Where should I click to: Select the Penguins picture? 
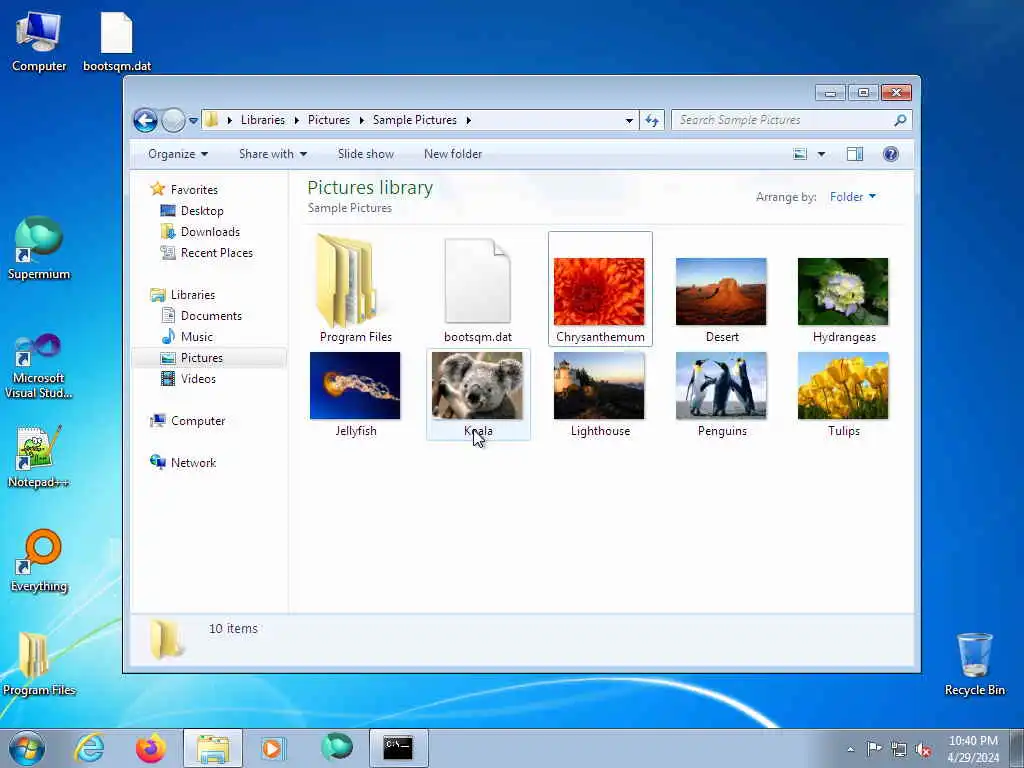point(722,394)
